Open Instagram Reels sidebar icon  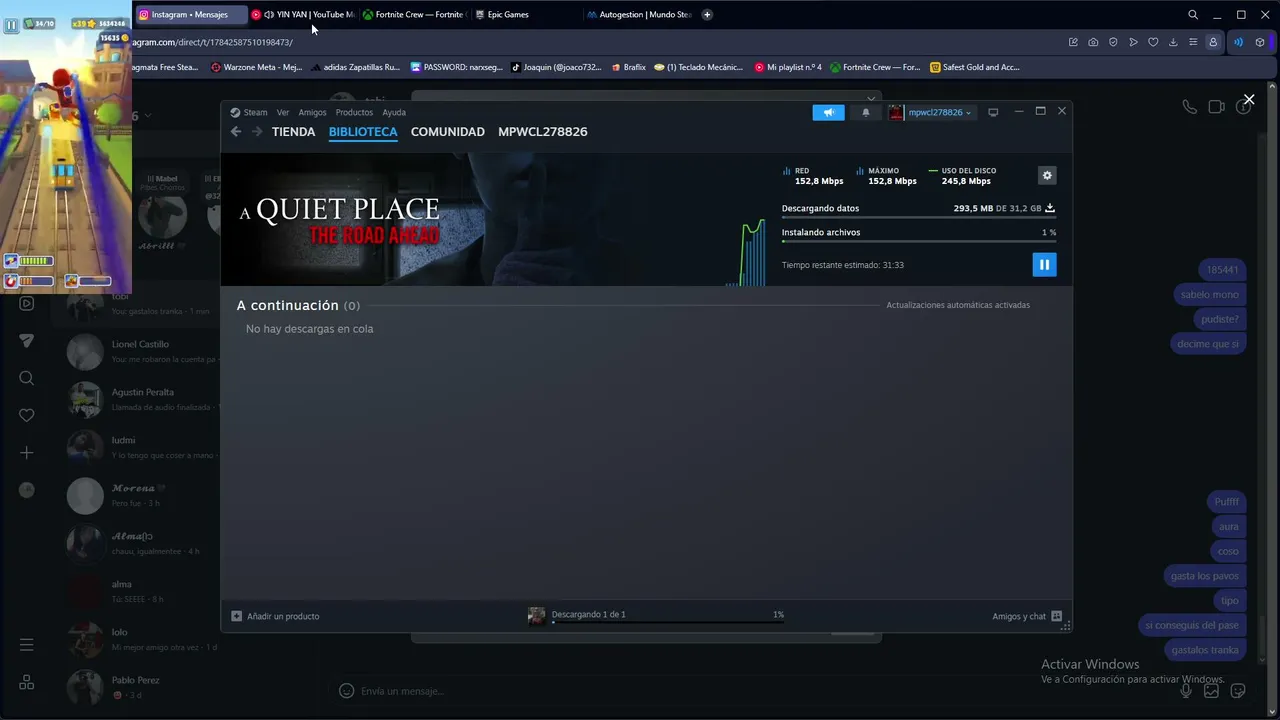pyautogui.click(x=27, y=303)
